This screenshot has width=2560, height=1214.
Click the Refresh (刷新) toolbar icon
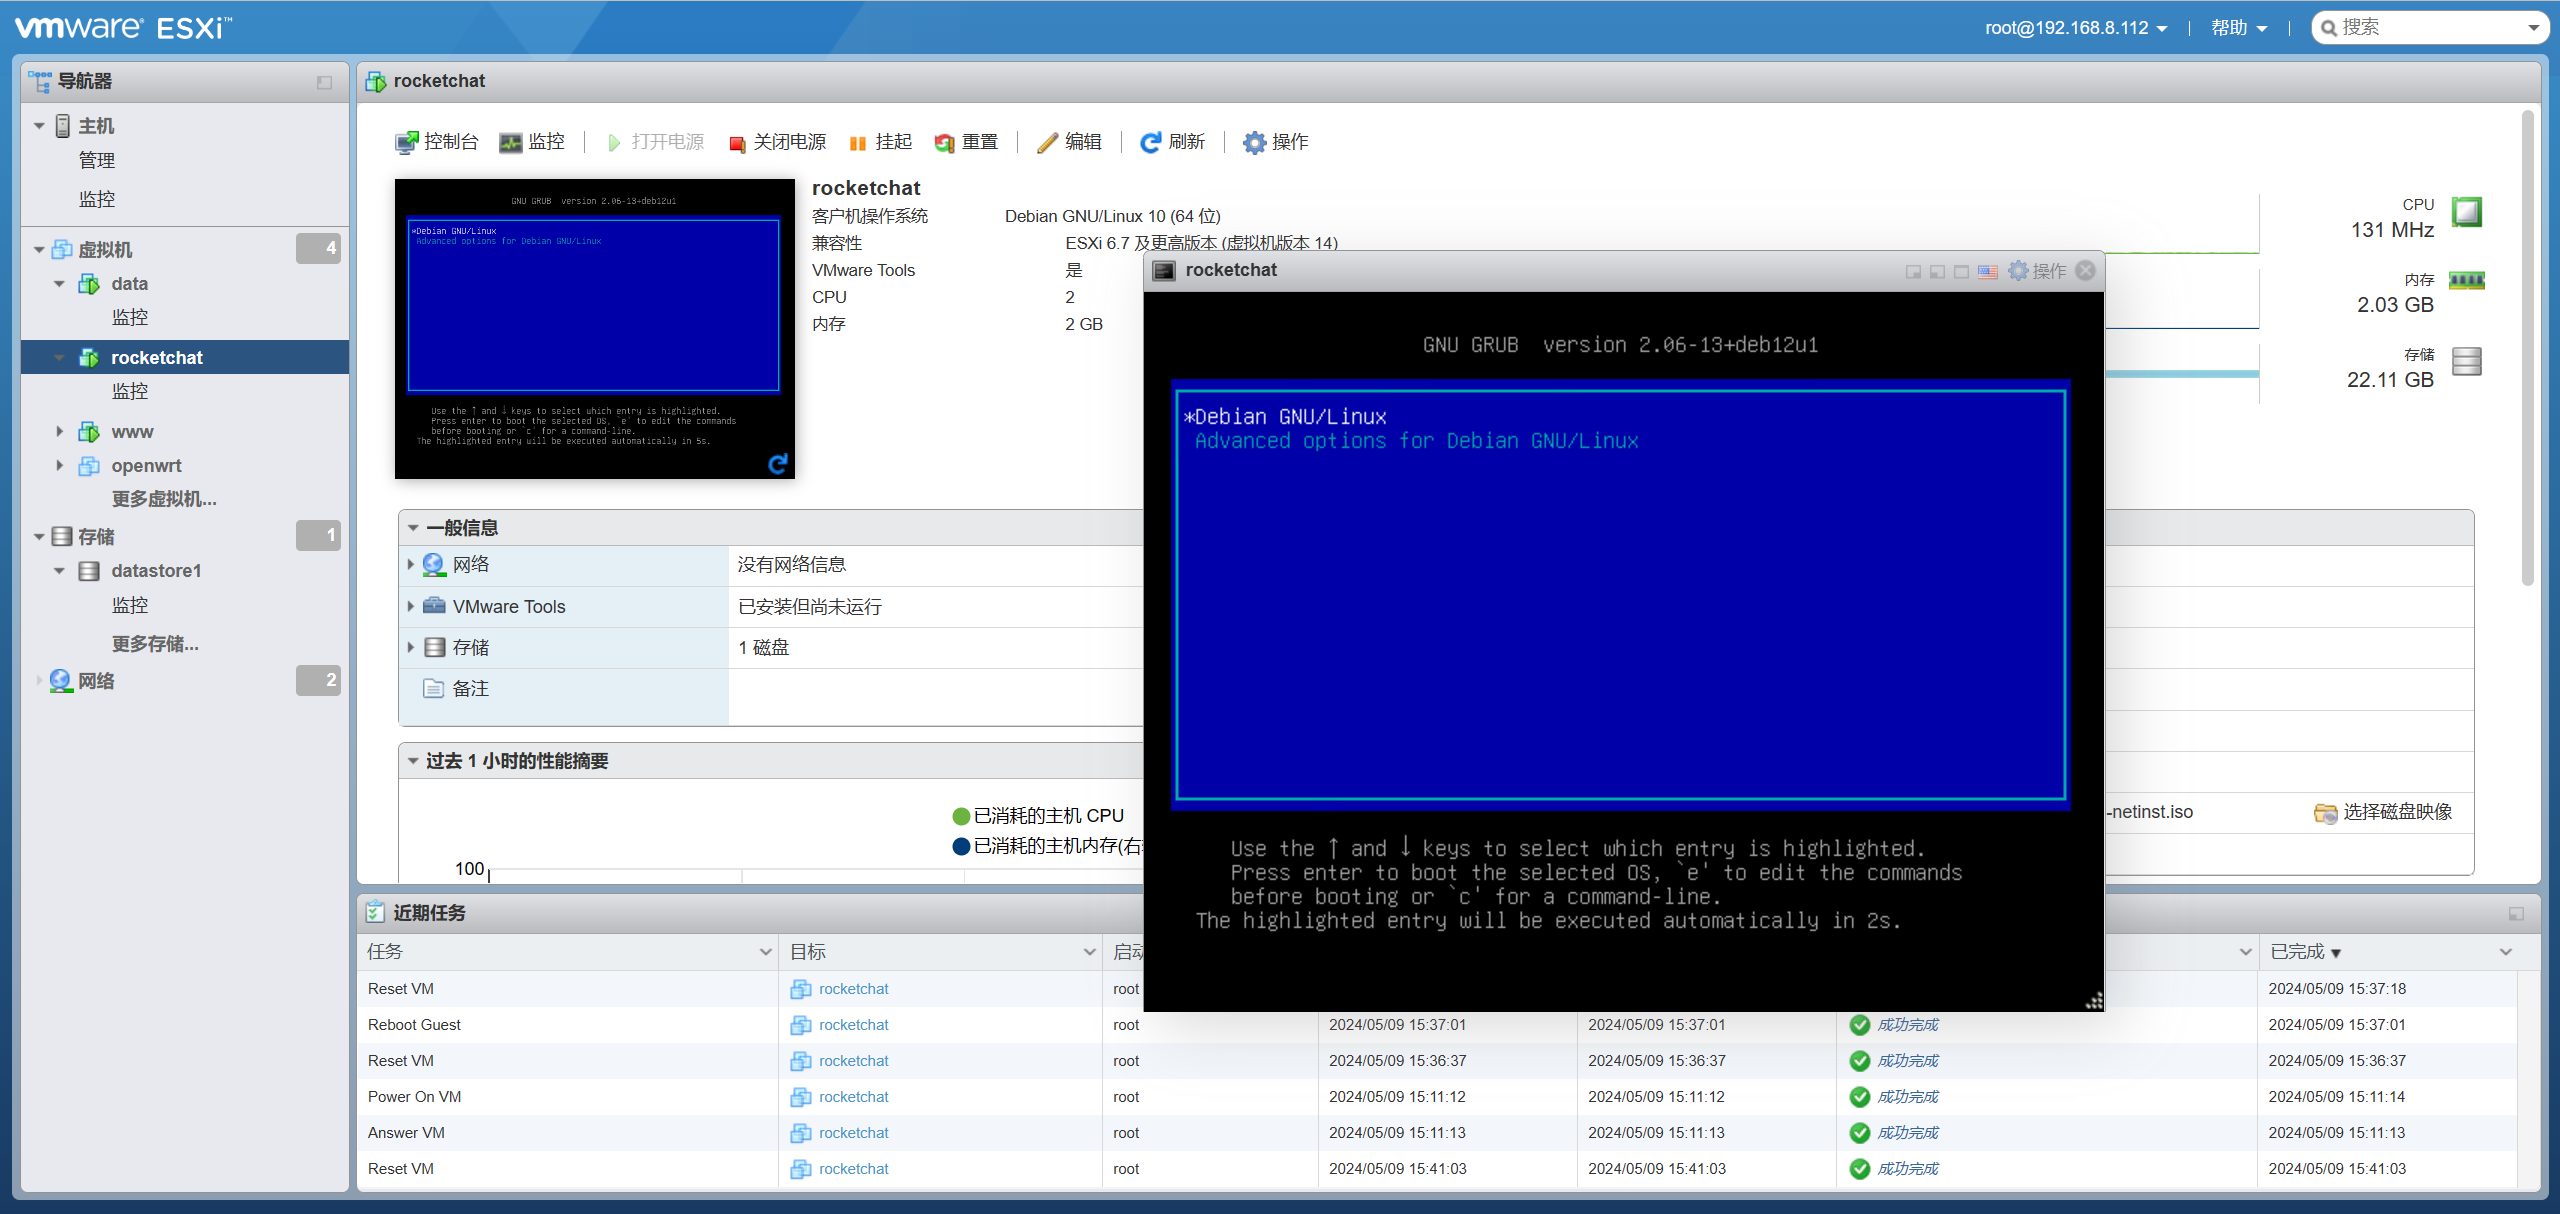pos(1150,143)
